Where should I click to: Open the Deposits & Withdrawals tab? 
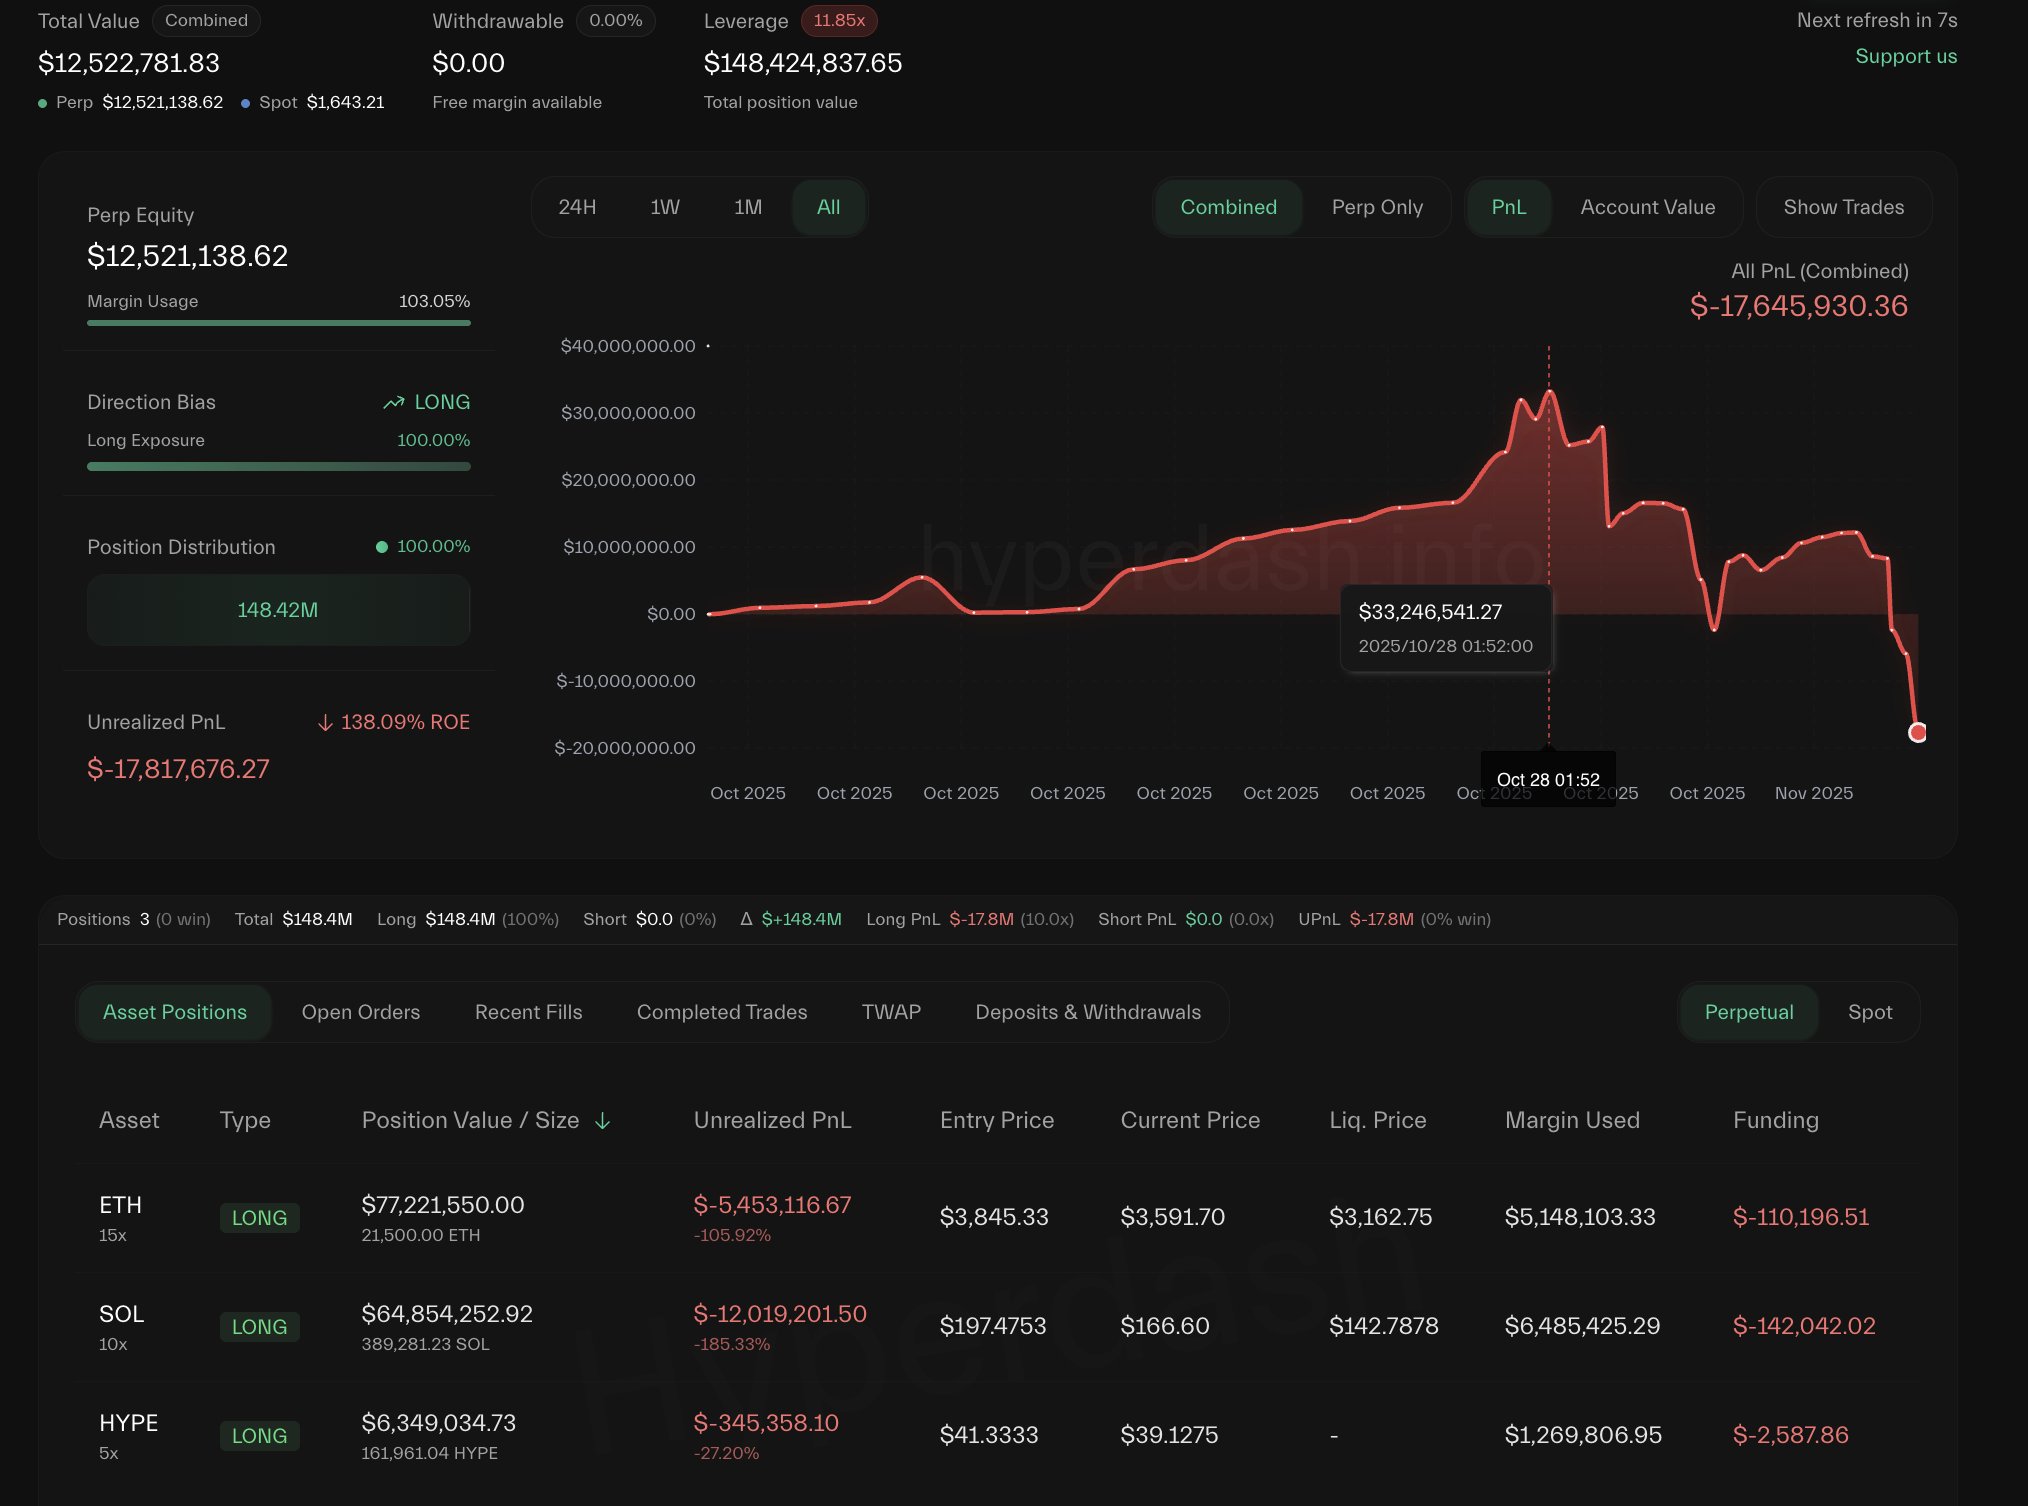pos(1088,1012)
